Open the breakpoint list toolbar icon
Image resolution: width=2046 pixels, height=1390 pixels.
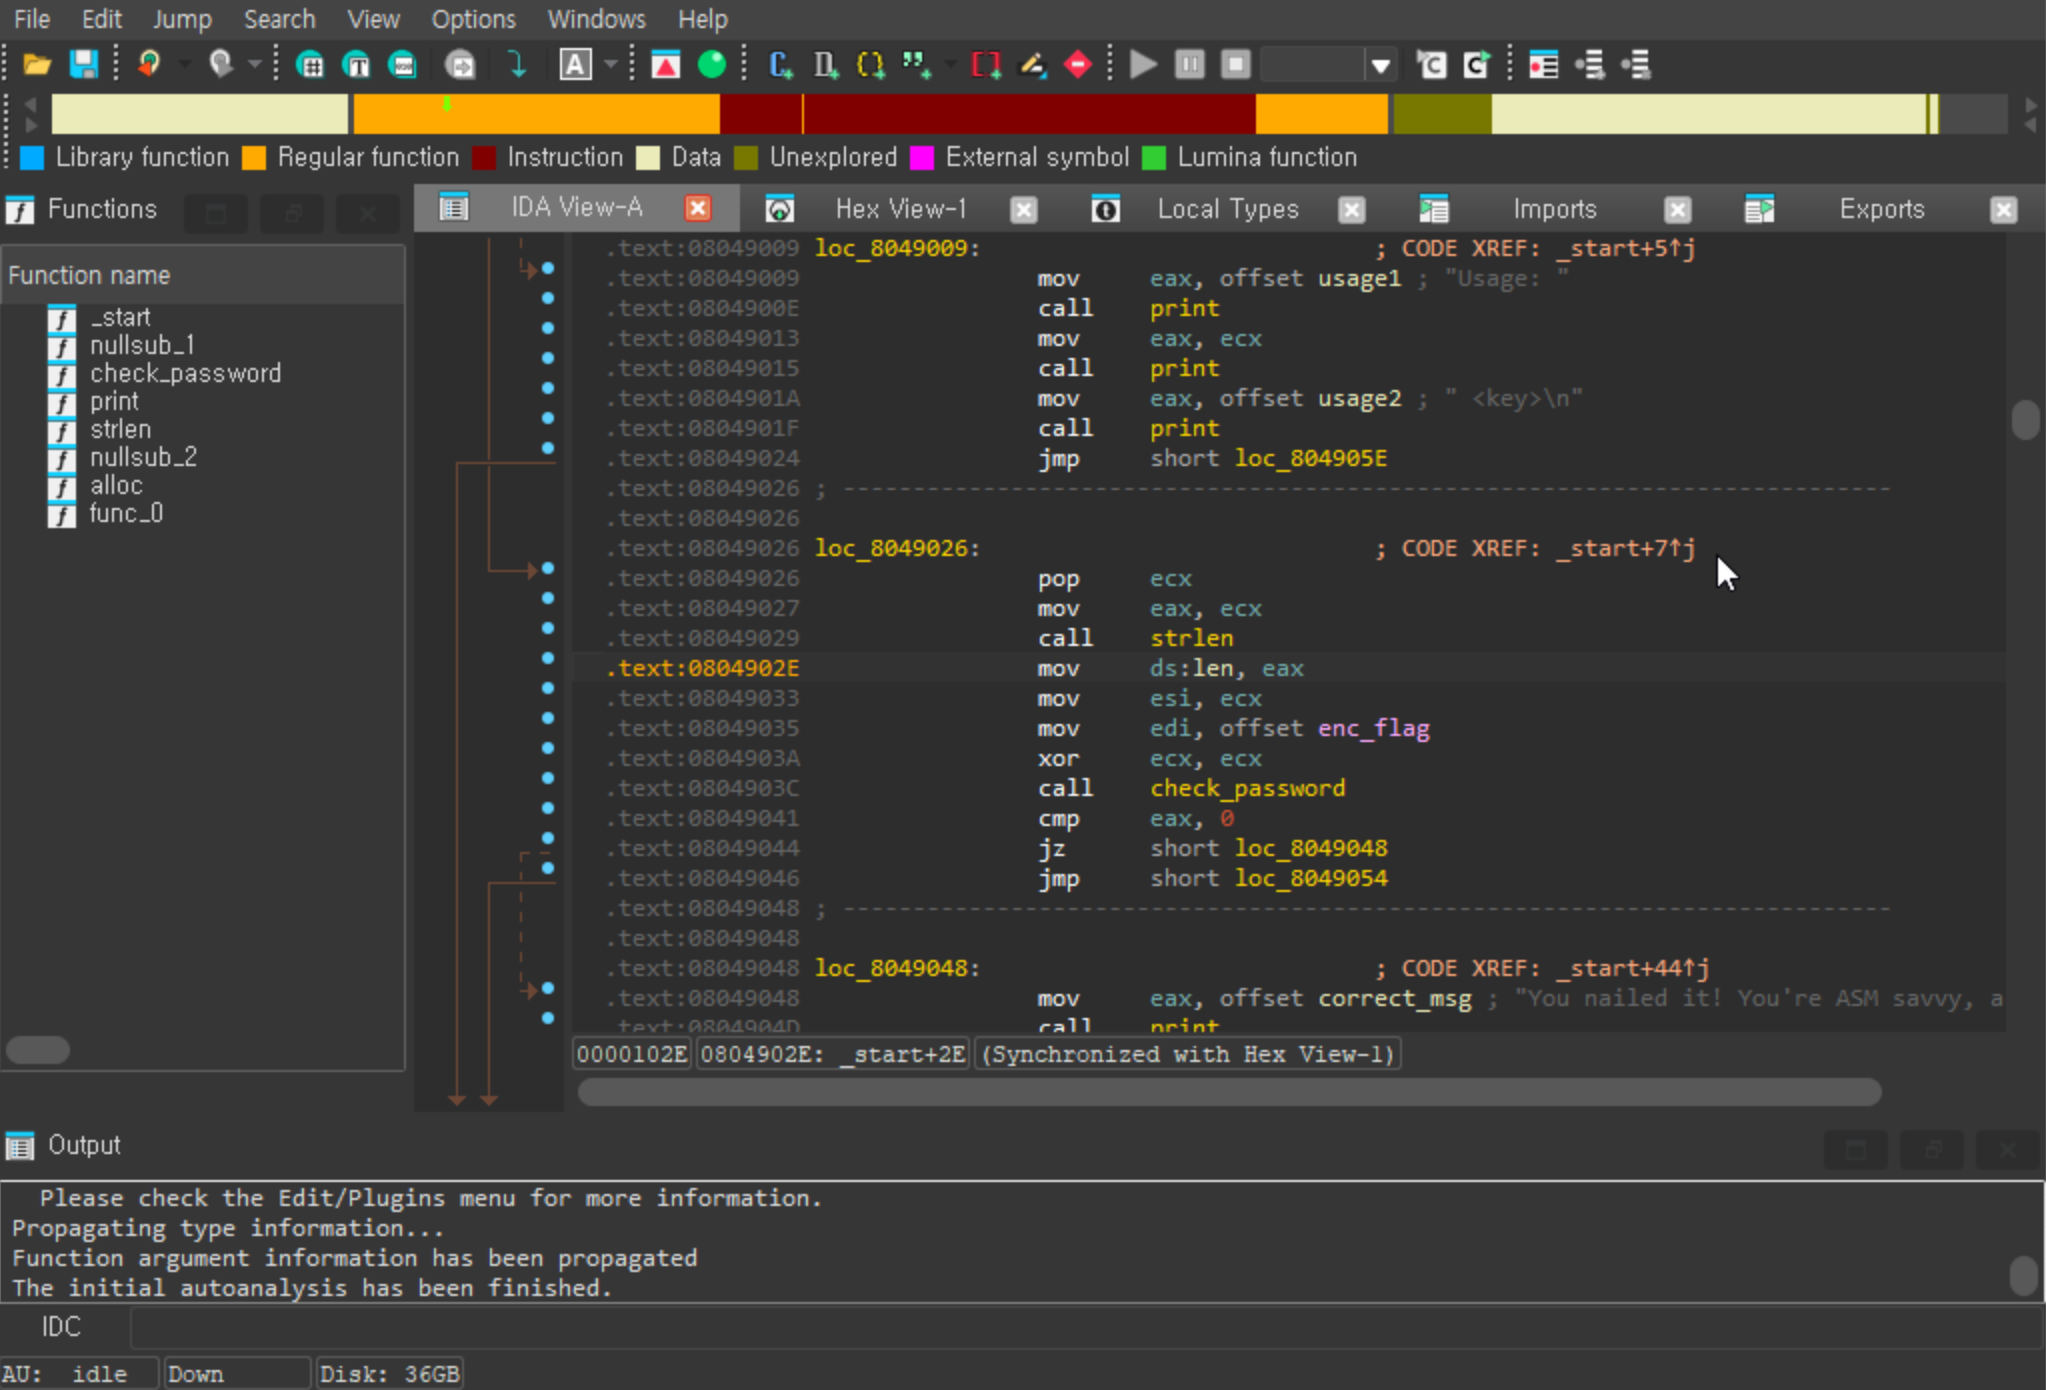pyautogui.click(x=1543, y=65)
